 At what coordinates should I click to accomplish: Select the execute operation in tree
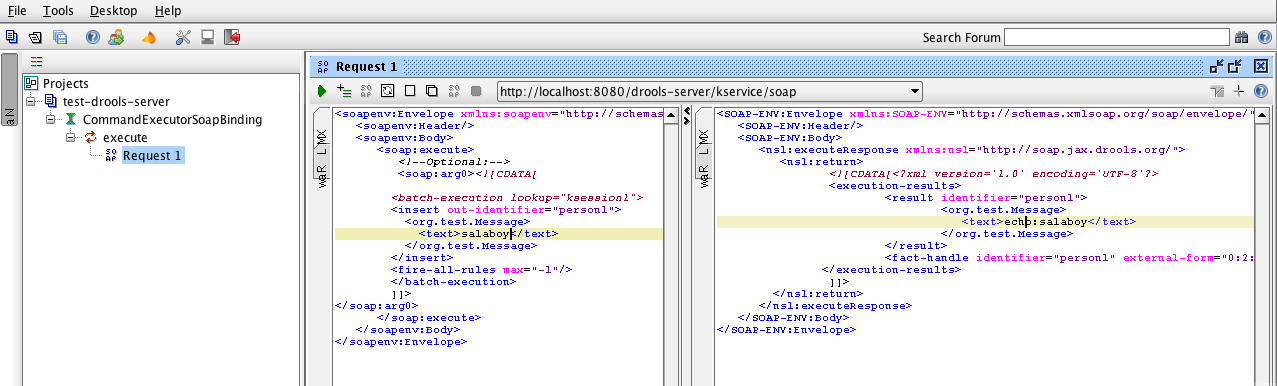(x=125, y=137)
